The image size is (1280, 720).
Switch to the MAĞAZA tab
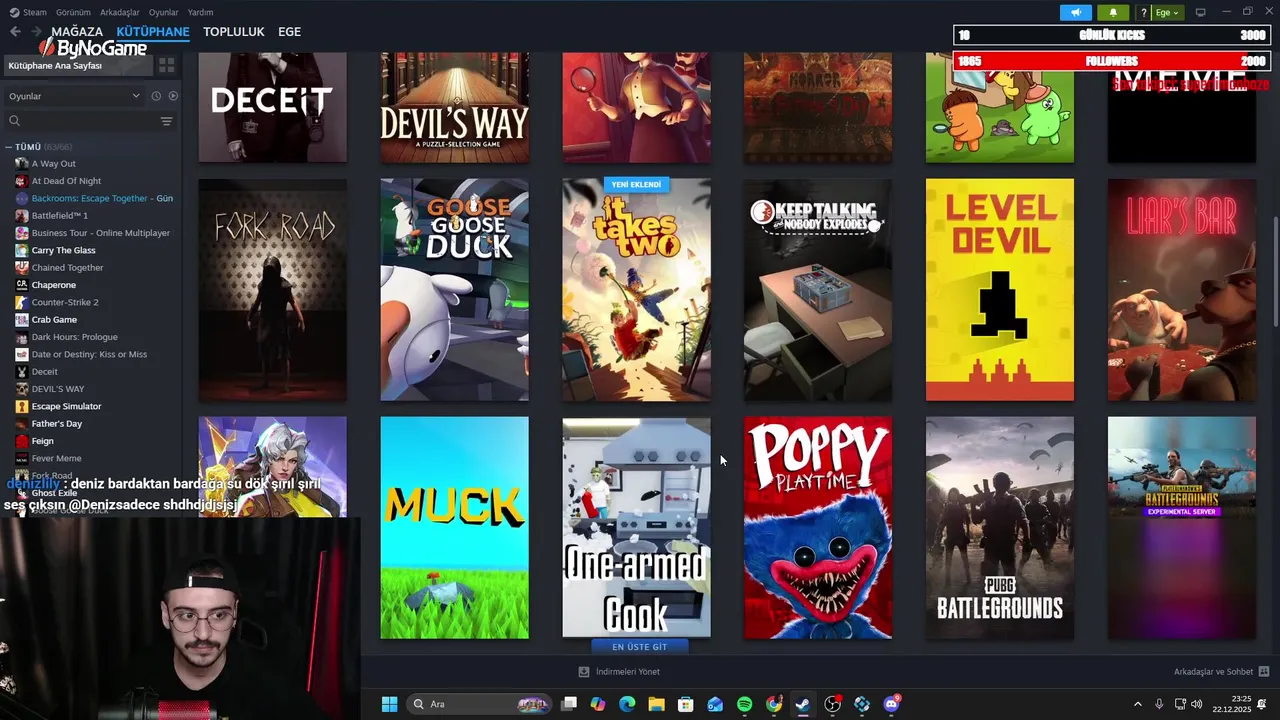(77, 32)
